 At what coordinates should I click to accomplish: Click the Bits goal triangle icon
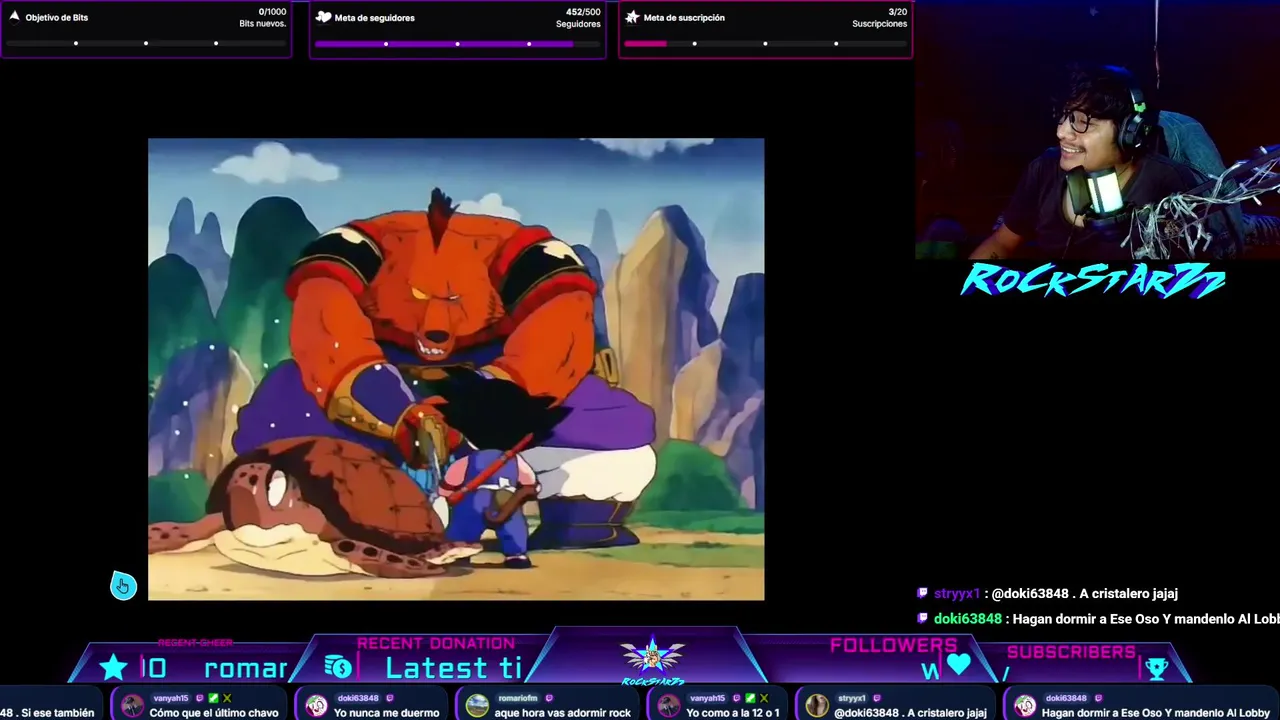[x=14, y=17]
